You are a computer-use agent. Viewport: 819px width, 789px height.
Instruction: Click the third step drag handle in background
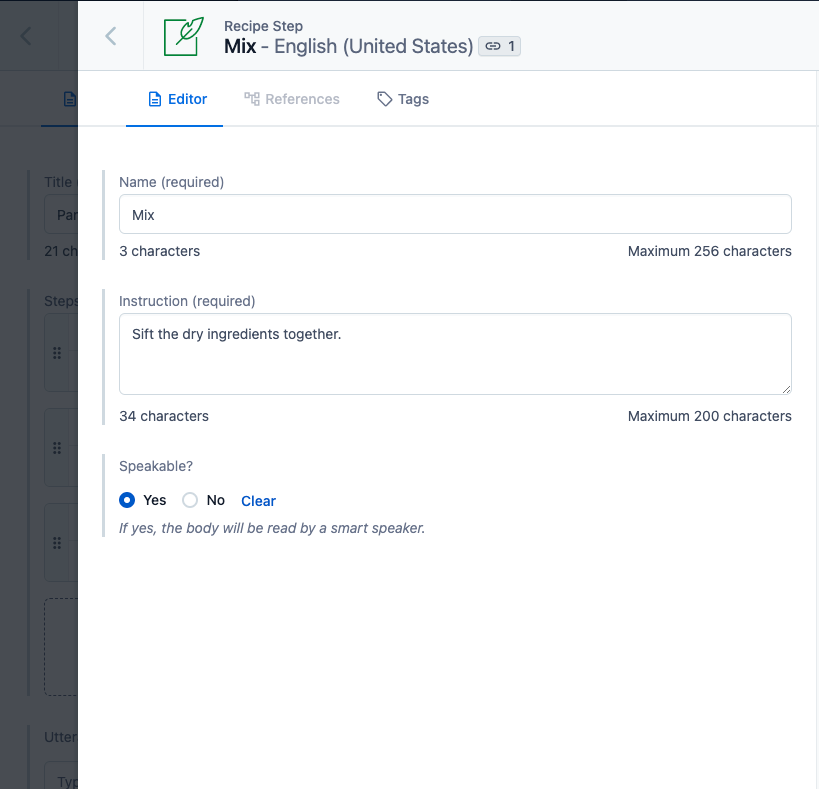(57, 543)
